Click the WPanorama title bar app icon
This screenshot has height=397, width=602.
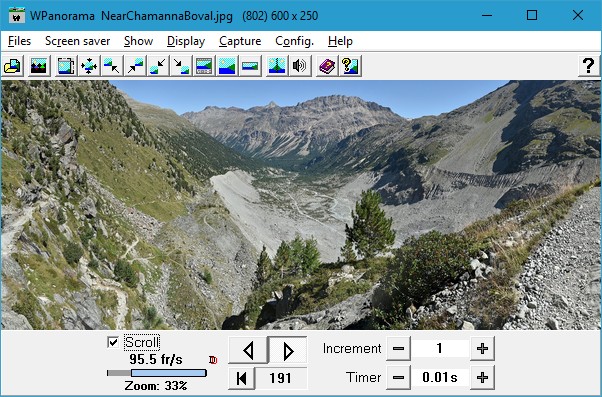point(17,16)
